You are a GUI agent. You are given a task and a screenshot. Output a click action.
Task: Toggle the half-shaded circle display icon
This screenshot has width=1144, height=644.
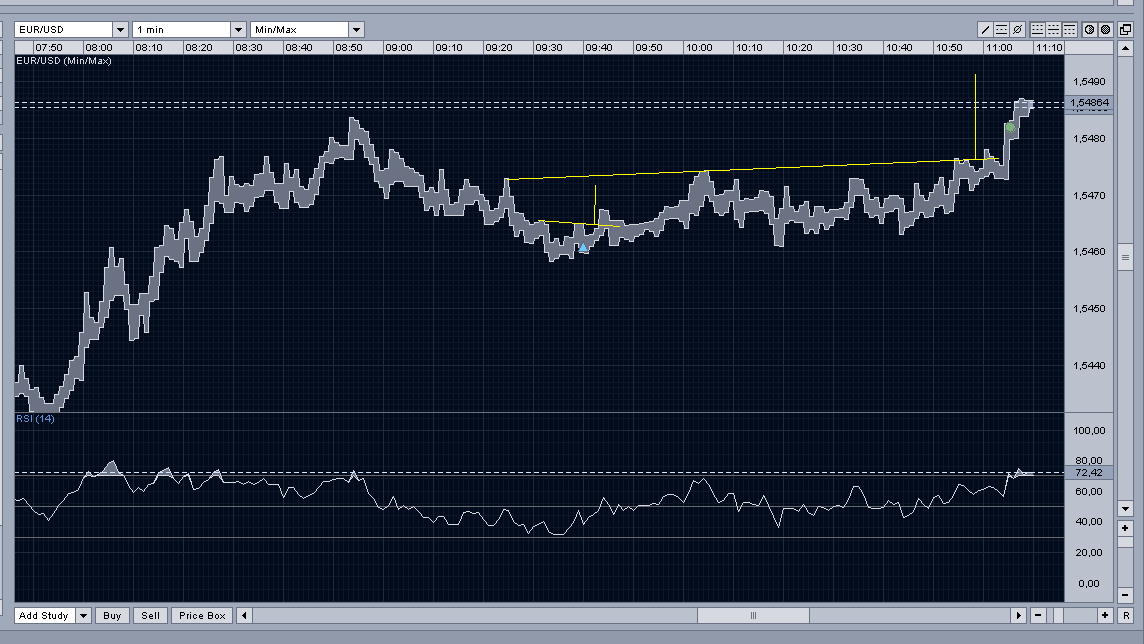(x=1090, y=30)
